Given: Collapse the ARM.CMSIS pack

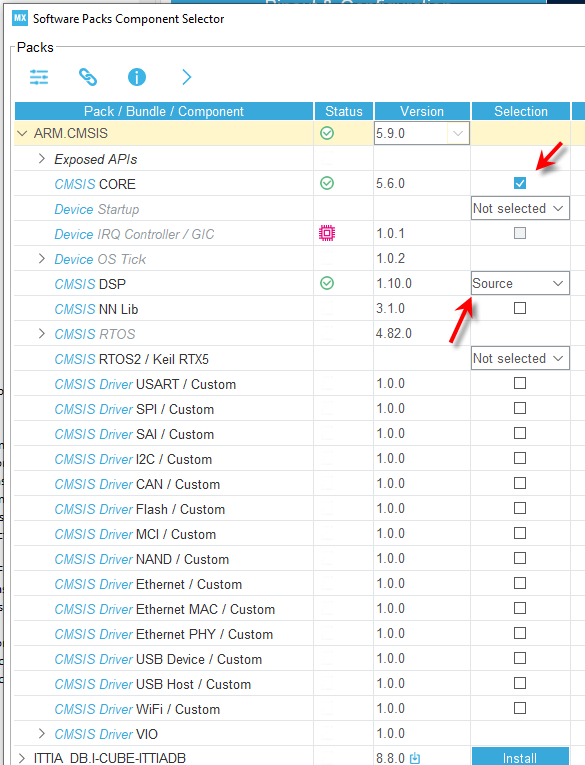Looking at the screenshot, I should [22, 133].
